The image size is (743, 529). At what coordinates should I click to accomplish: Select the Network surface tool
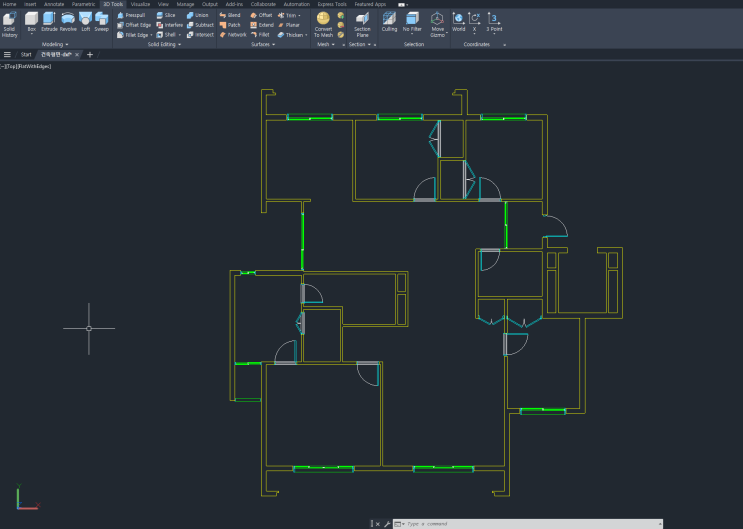pos(233,35)
